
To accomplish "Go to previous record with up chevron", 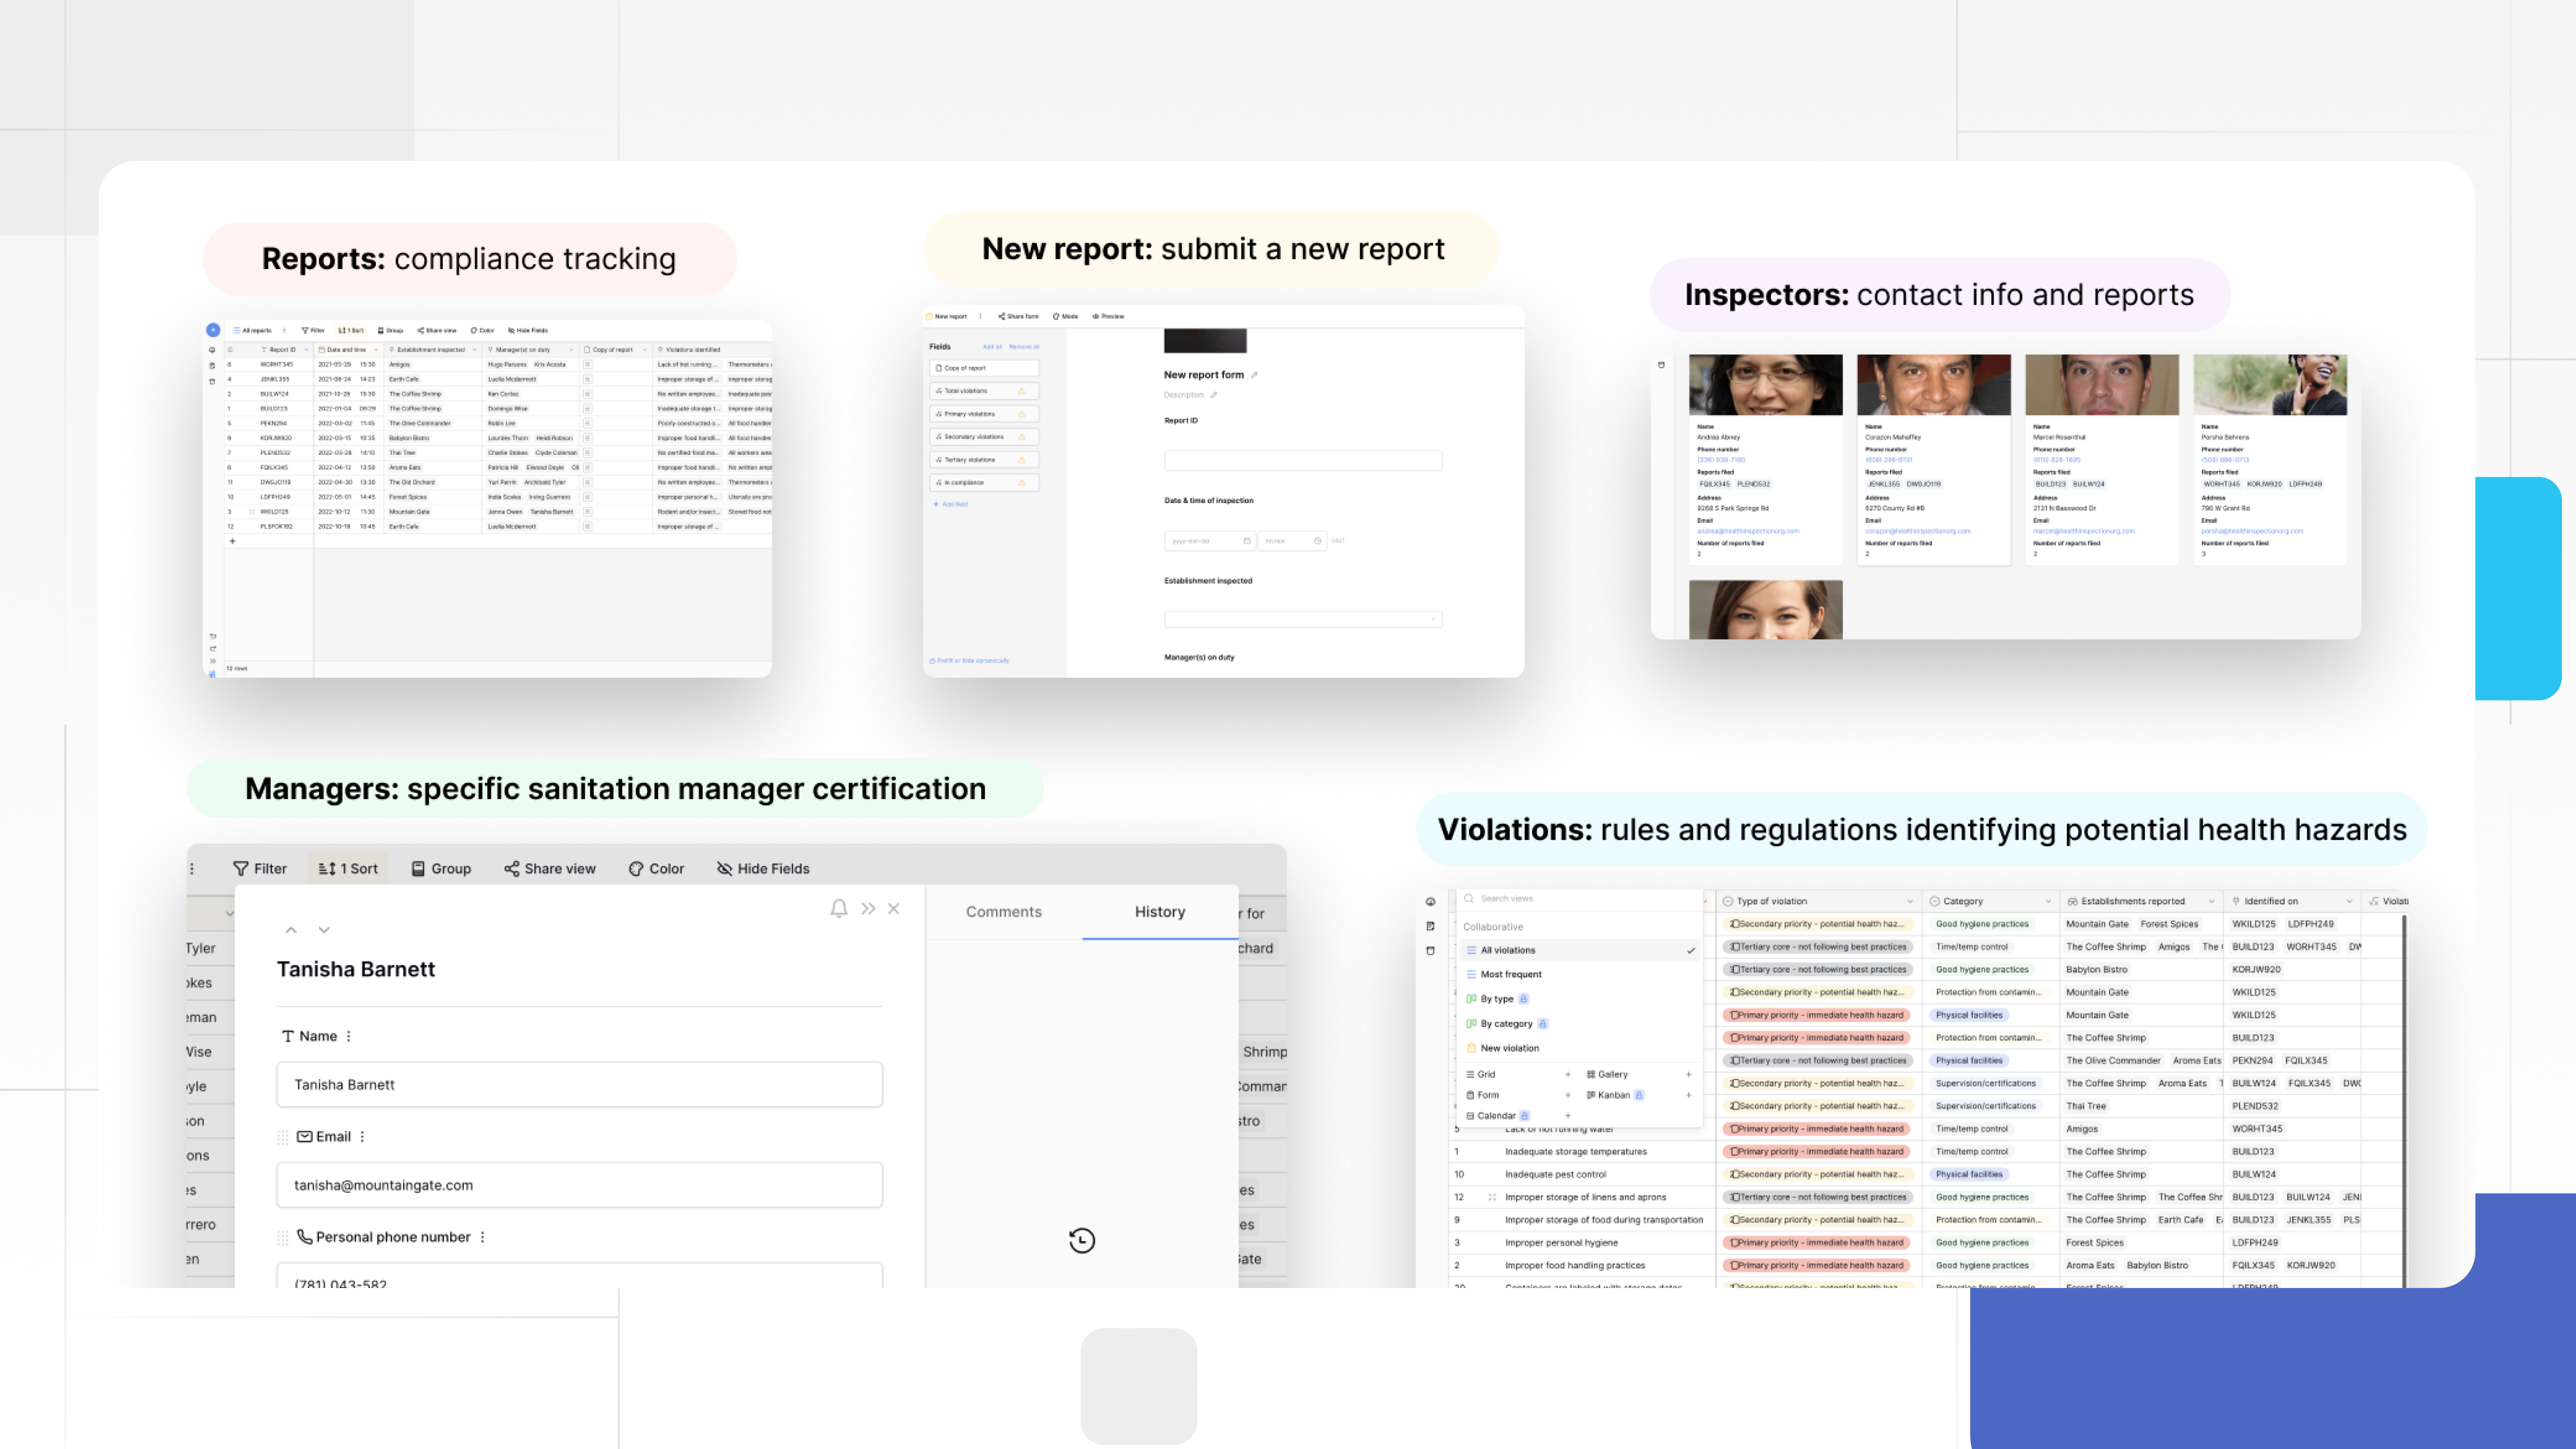I will (x=291, y=930).
